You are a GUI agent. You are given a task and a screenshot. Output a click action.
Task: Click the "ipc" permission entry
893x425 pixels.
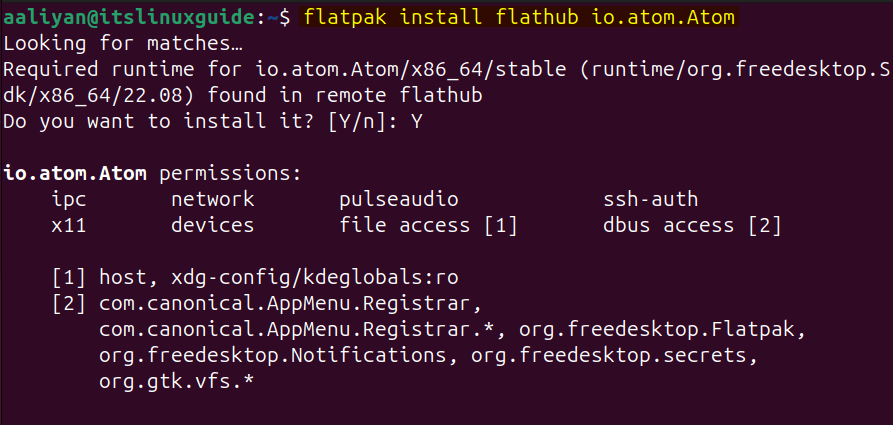[x=69, y=199]
